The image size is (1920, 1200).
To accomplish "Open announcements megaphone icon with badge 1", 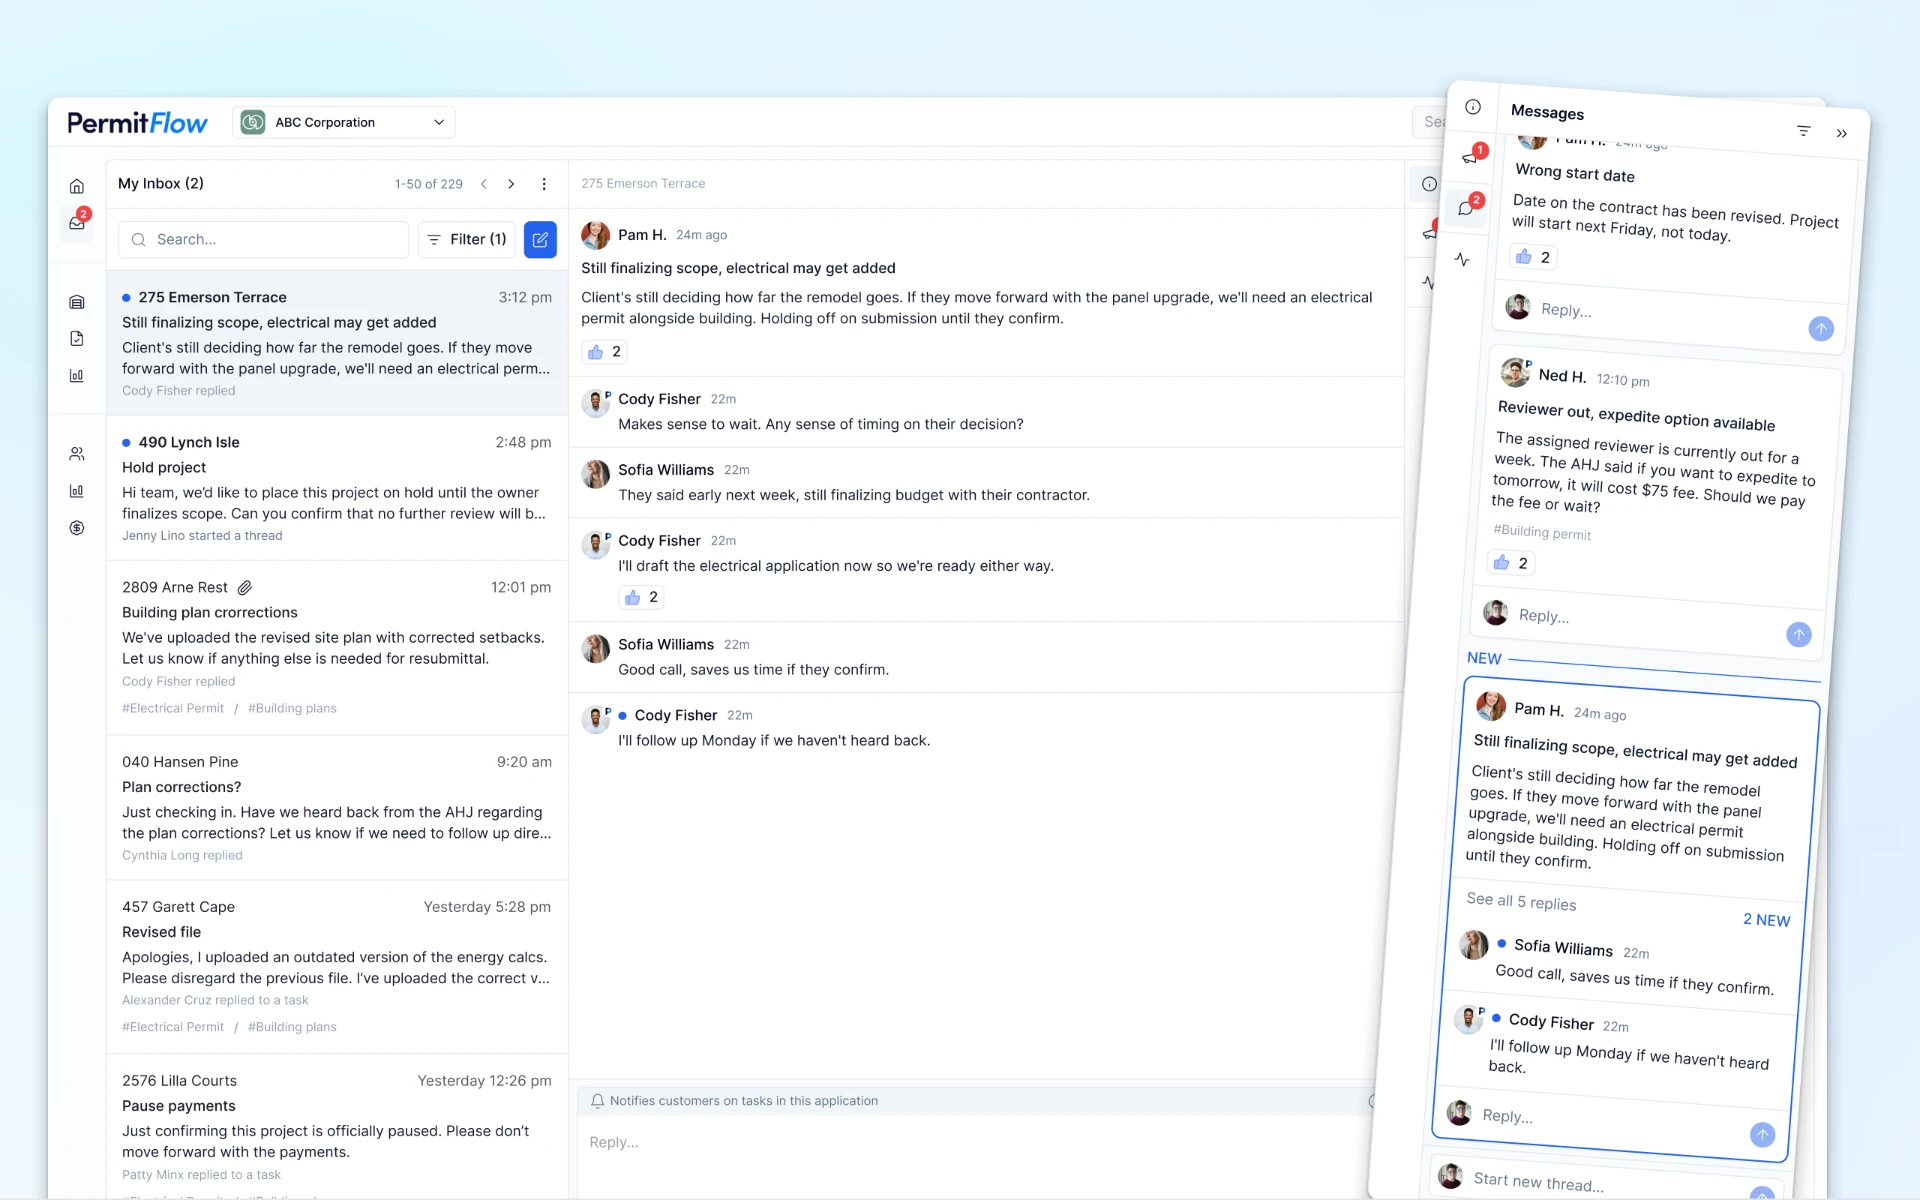I will point(1471,156).
